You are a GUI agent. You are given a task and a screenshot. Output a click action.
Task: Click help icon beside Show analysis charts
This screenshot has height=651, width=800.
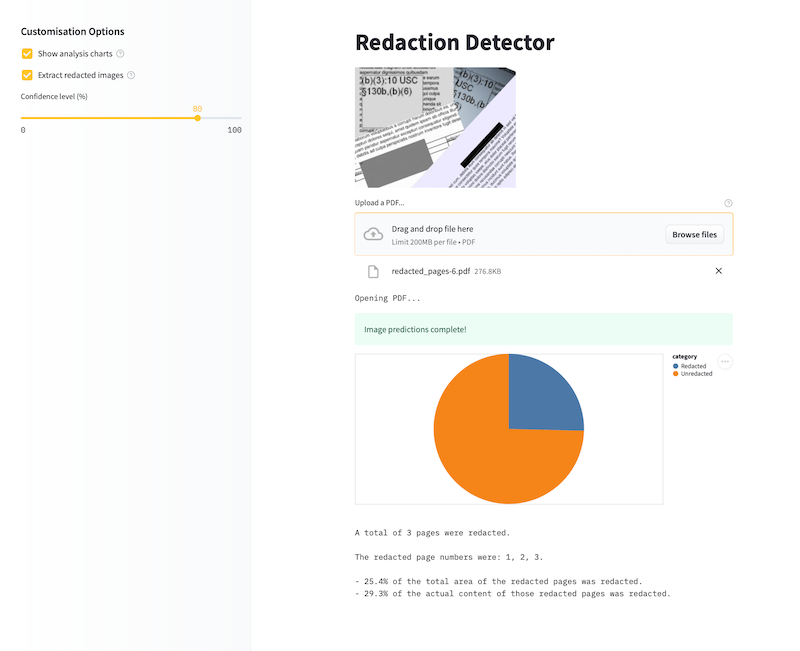(120, 53)
